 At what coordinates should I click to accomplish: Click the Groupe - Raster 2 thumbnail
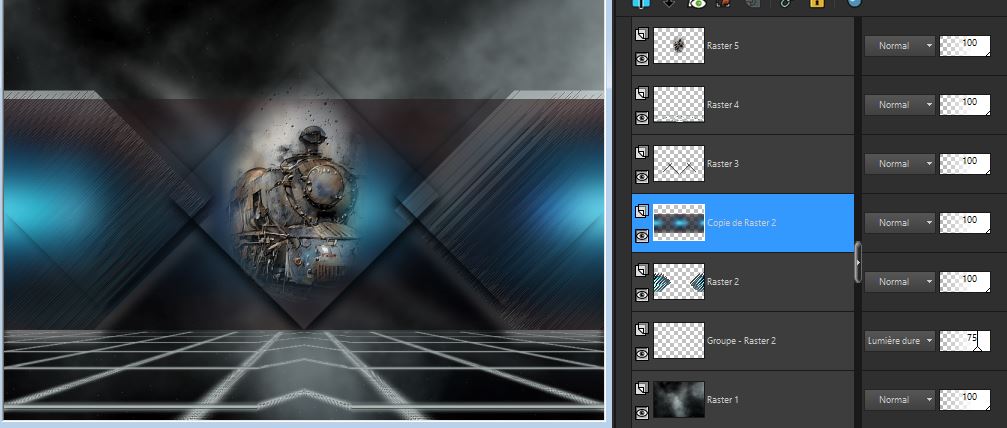click(x=679, y=341)
